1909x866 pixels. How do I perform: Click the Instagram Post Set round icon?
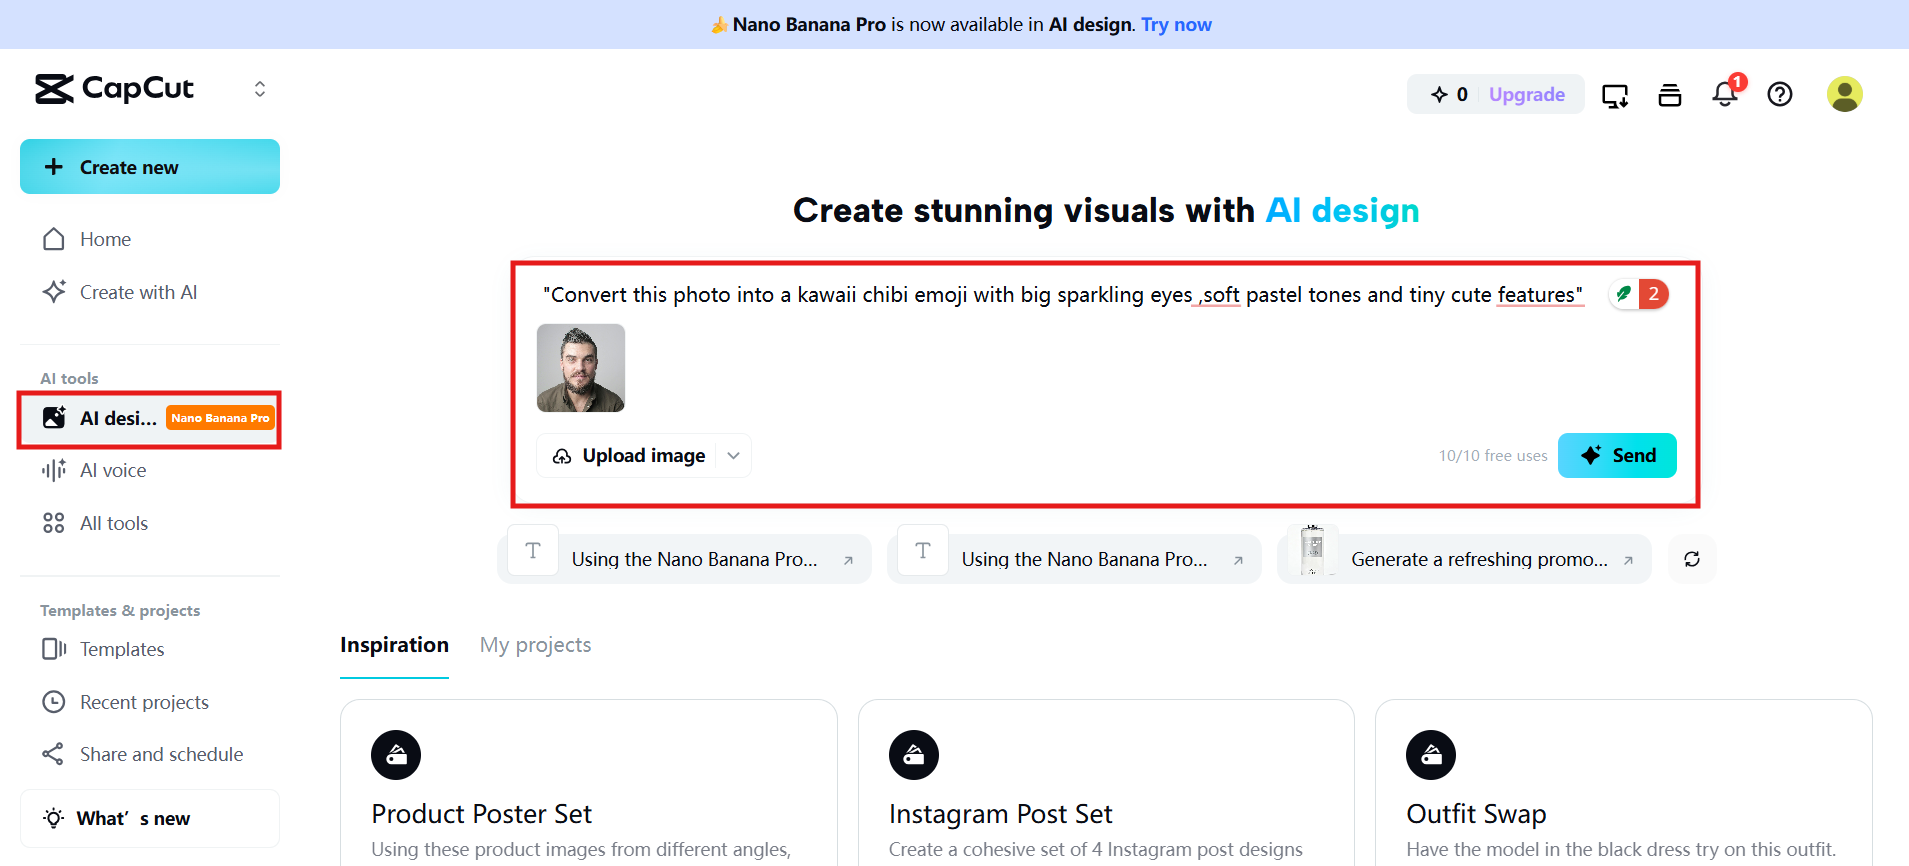[914, 755]
